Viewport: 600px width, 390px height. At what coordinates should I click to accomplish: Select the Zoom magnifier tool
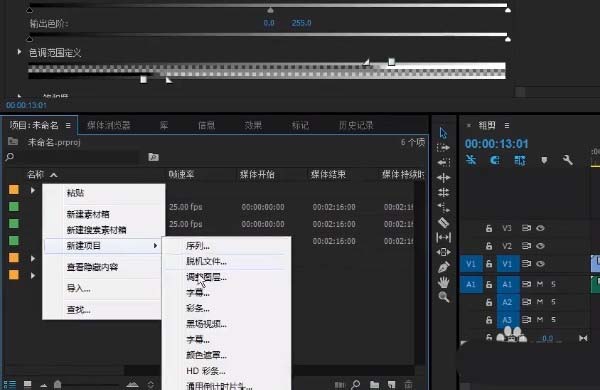443,297
